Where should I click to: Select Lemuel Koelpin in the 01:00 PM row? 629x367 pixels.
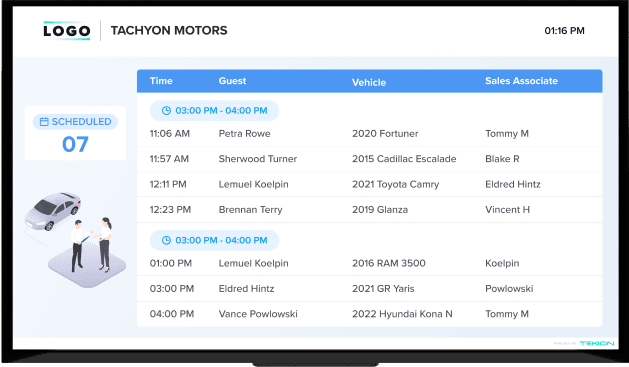pos(254,264)
